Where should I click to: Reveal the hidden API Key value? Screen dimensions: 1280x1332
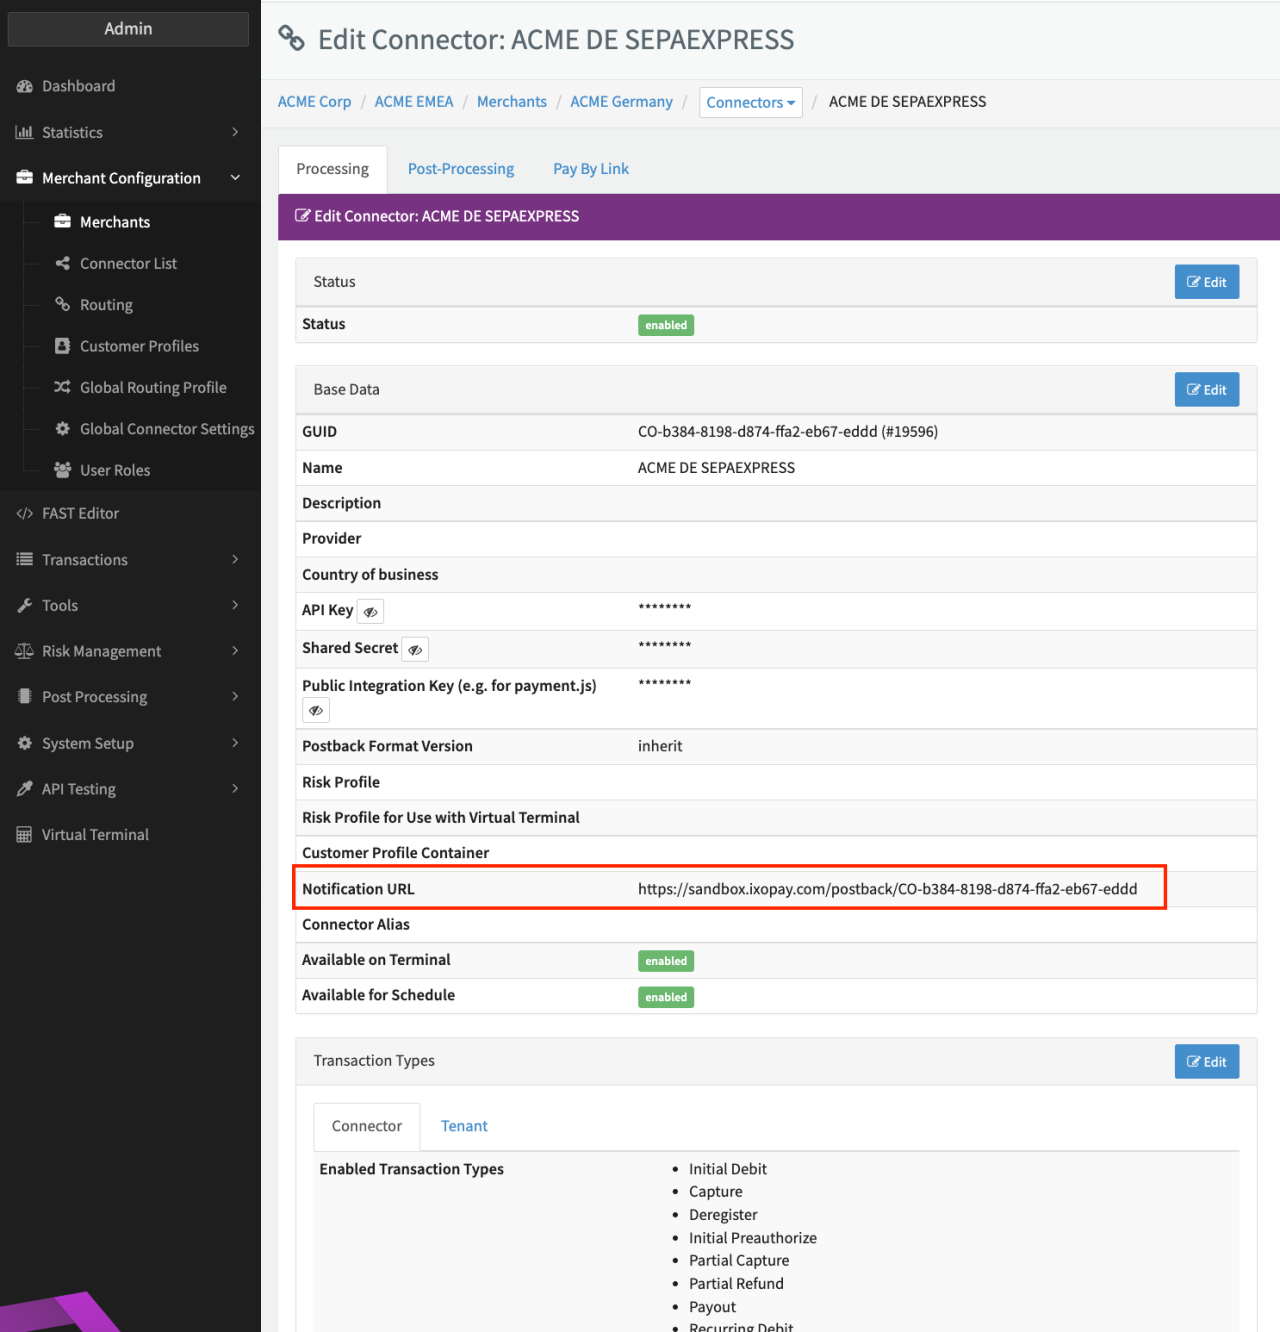point(370,612)
